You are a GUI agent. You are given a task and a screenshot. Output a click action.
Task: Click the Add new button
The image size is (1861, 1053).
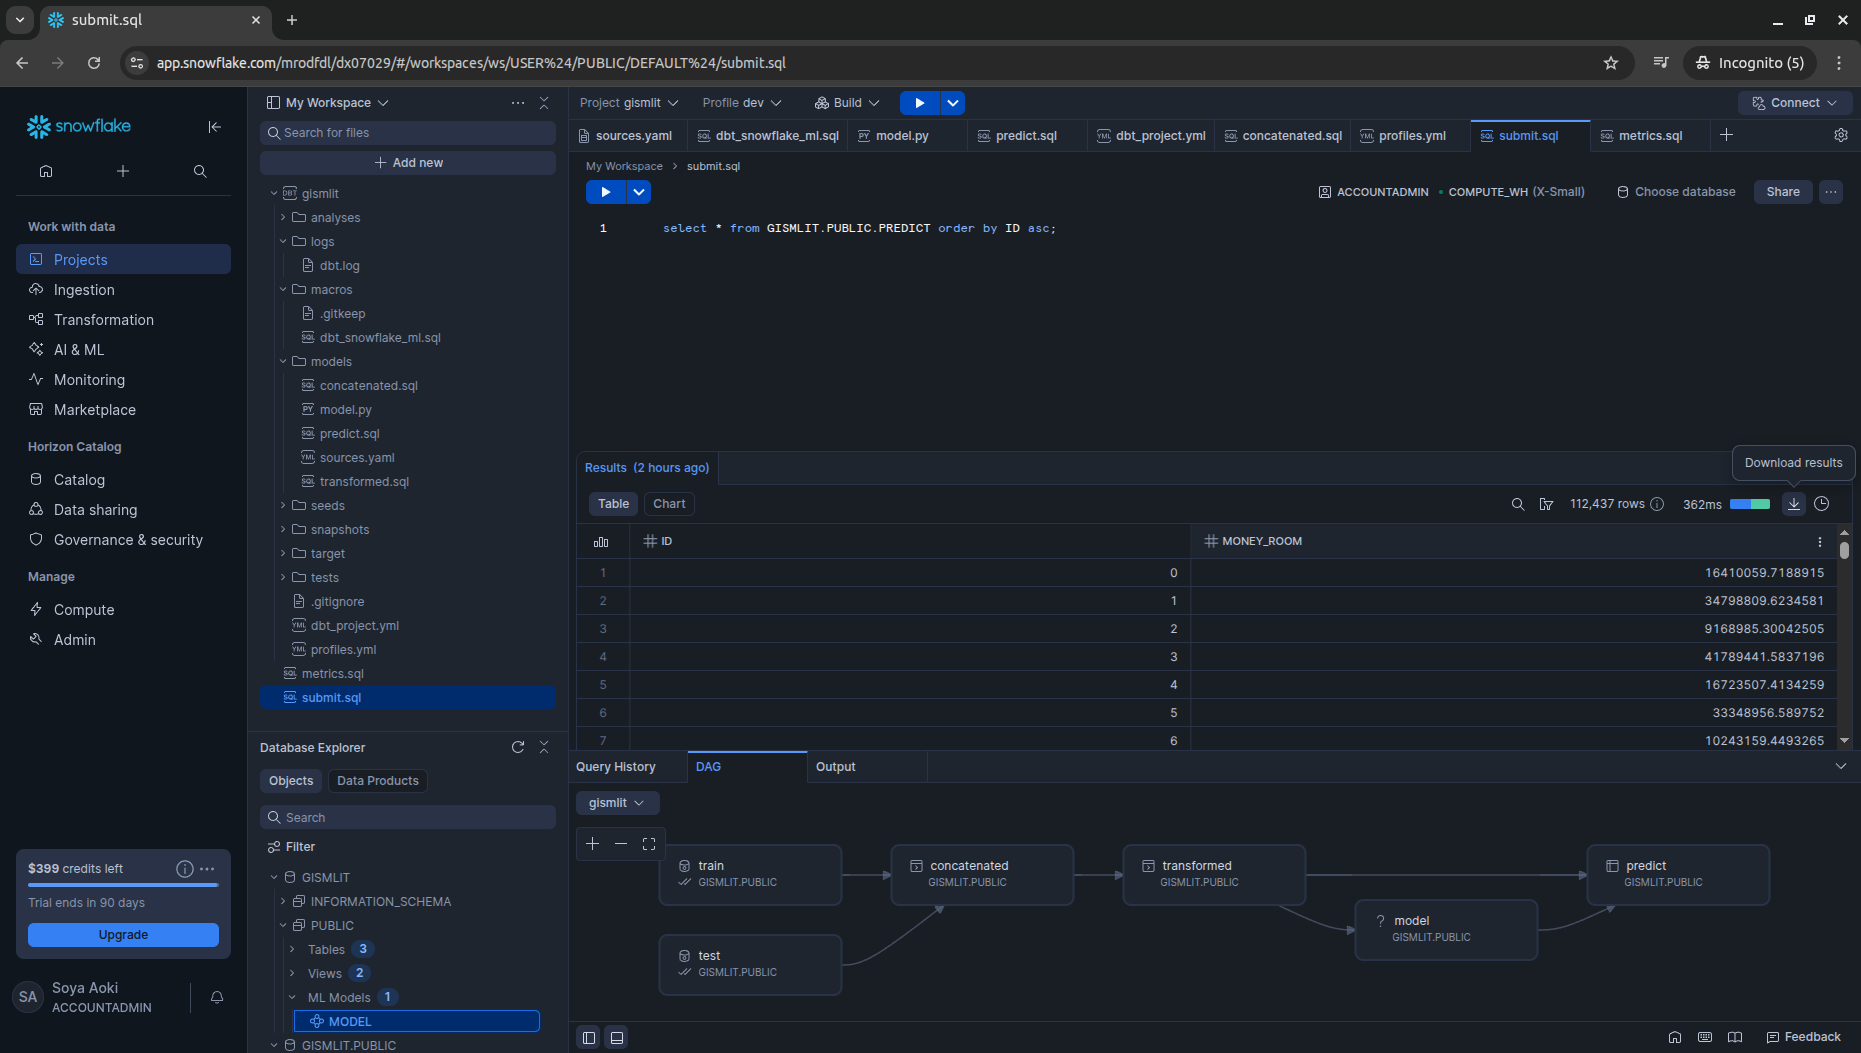(408, 163)
